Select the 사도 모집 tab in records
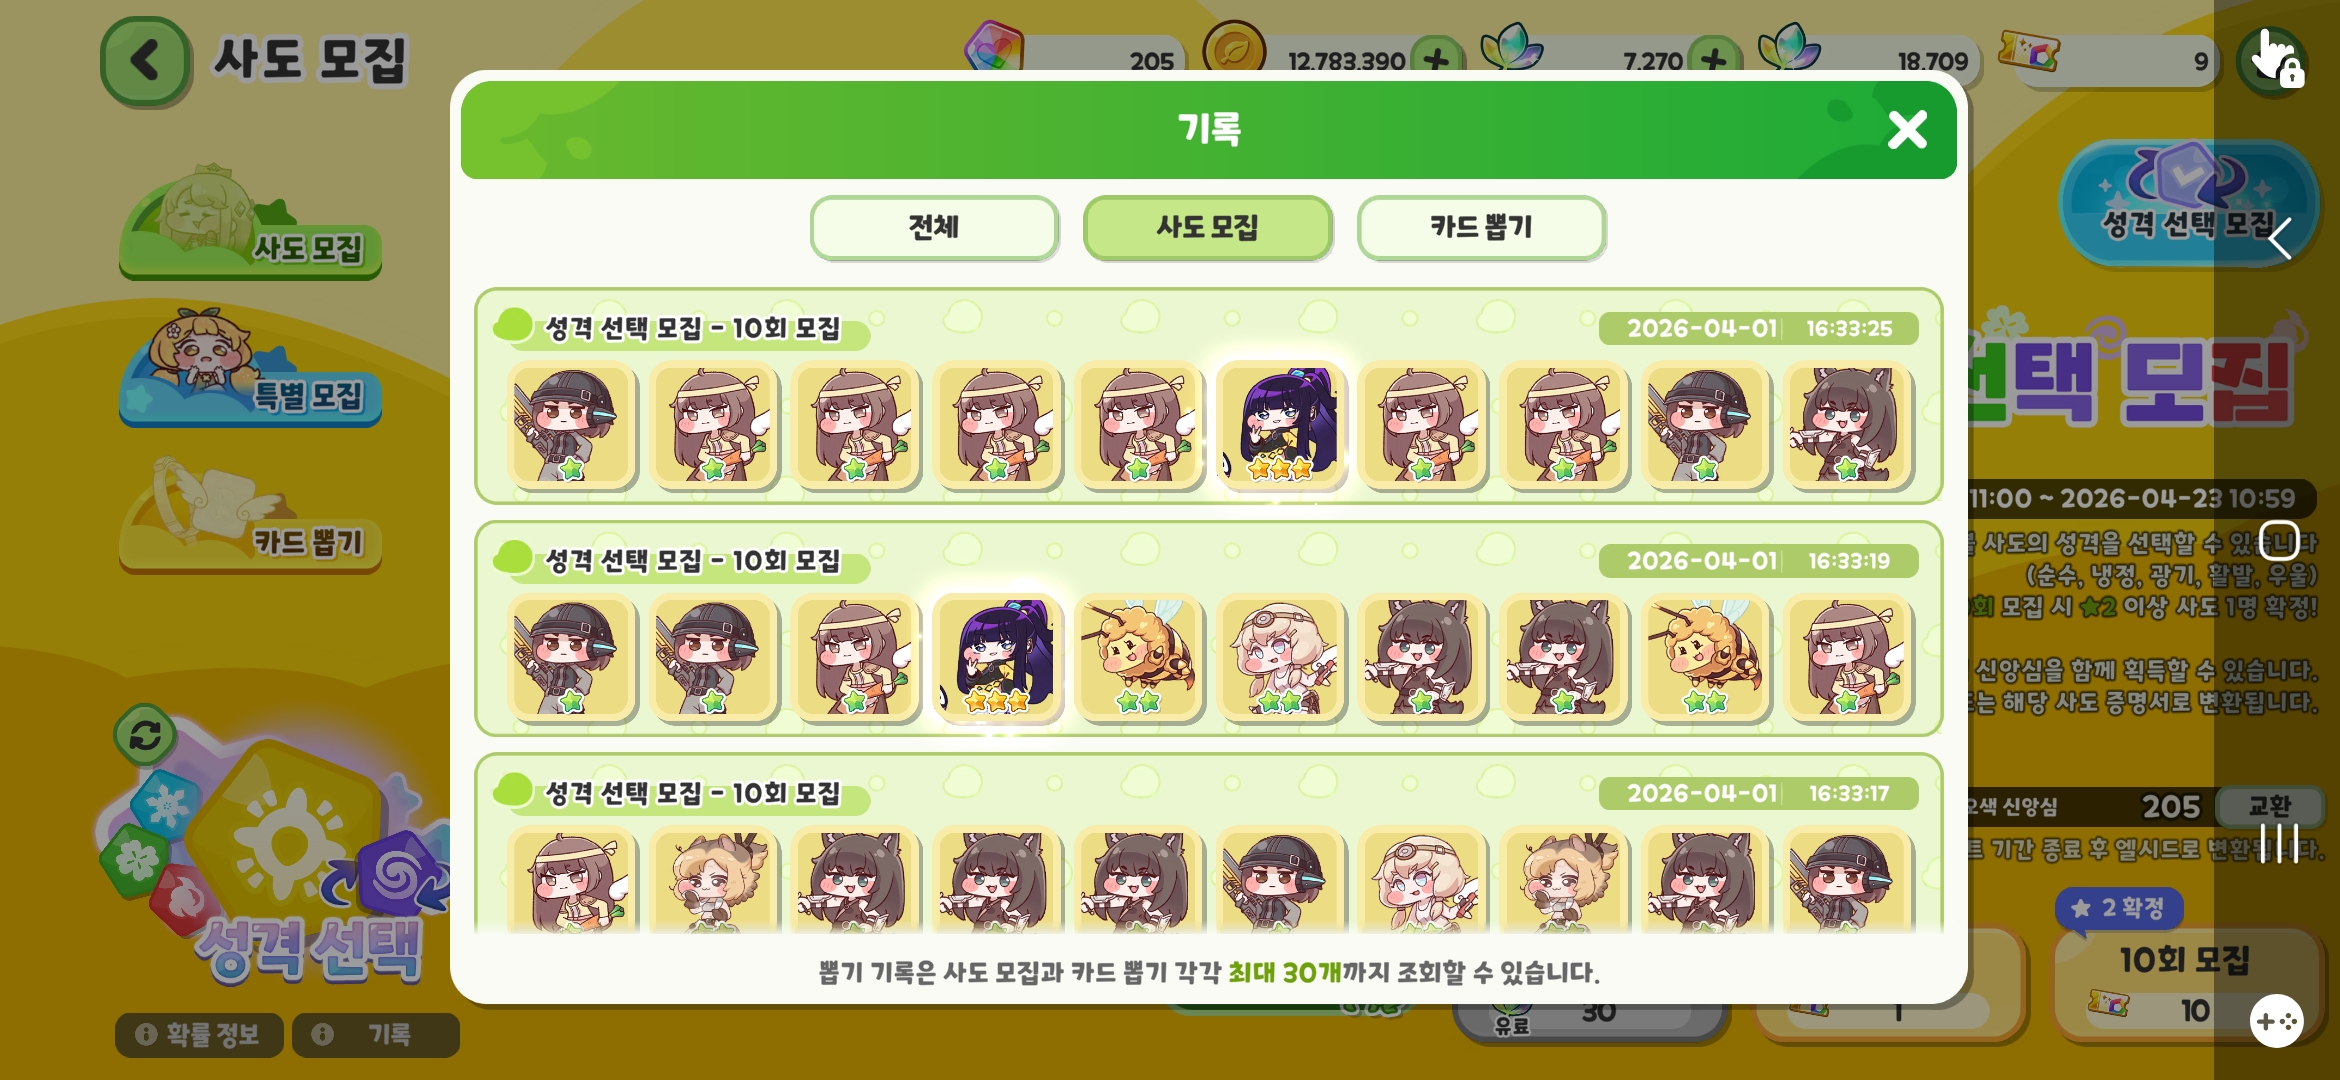Image resolution: width=2340 pixels, height=1080 pixels. click(1207, 228)
